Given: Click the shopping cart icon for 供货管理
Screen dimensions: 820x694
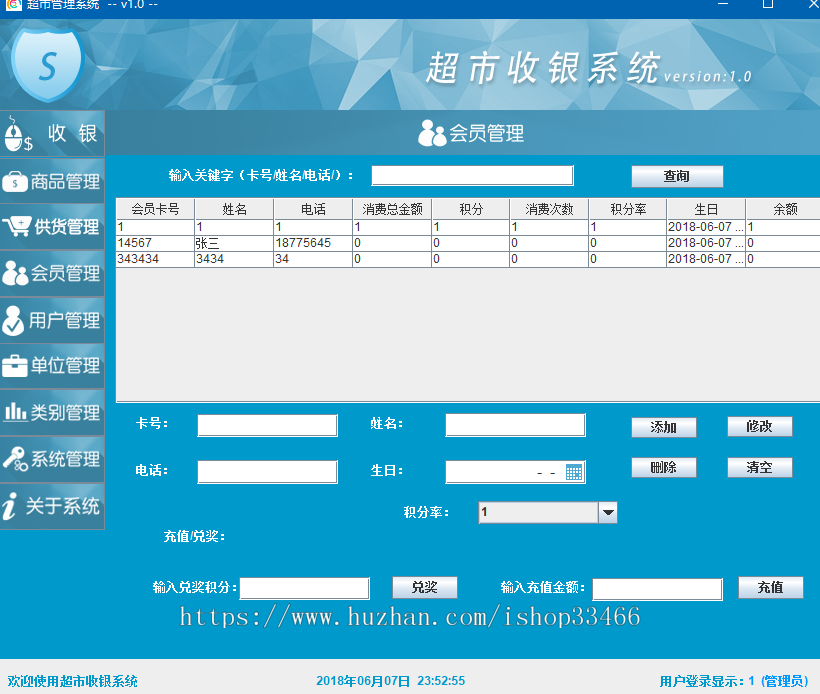Looking at the screenshot, I should click(17, 227).
